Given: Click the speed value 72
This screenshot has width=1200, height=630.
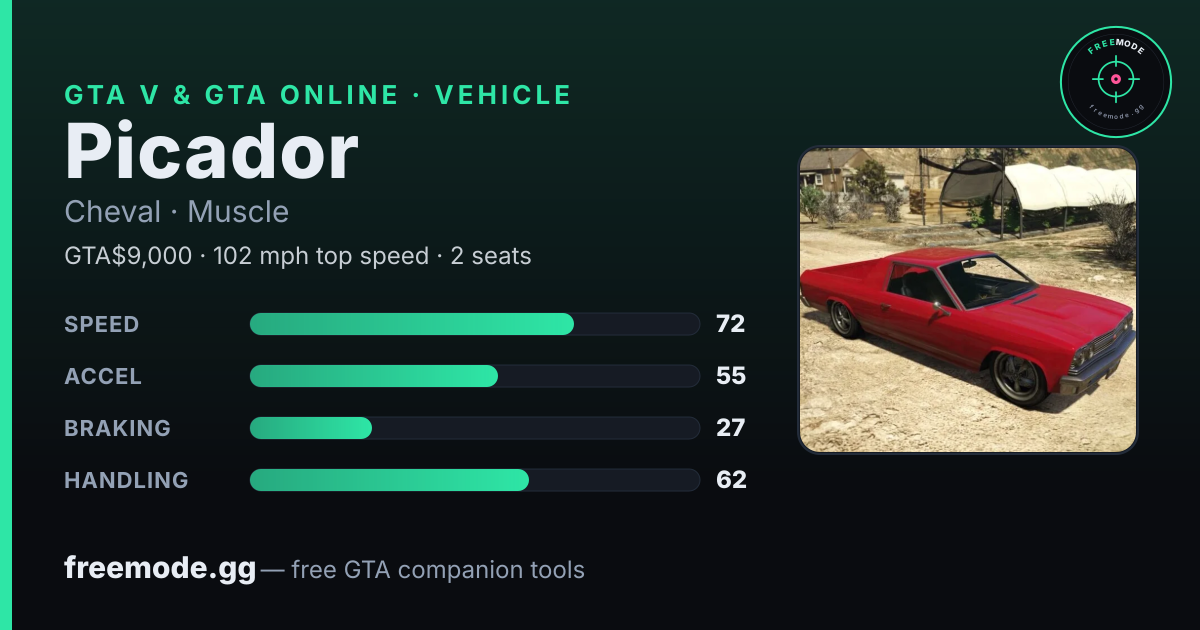Looking at the screenshot, I should [x=730, y=324].
